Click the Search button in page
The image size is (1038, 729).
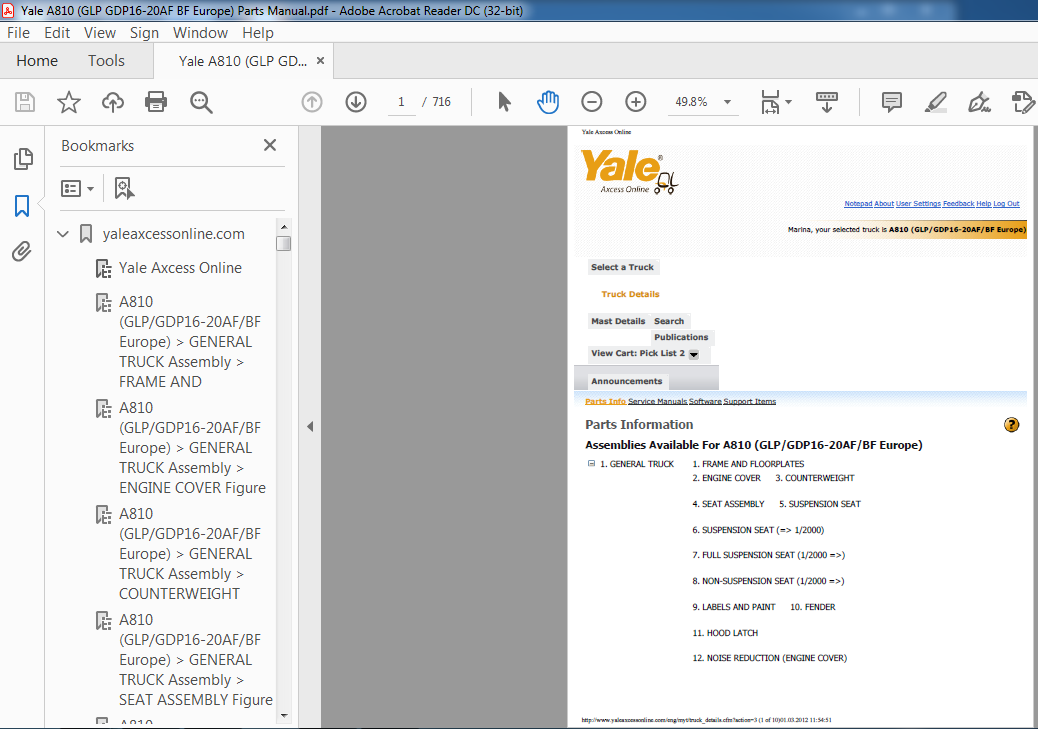tap(669, 321)
